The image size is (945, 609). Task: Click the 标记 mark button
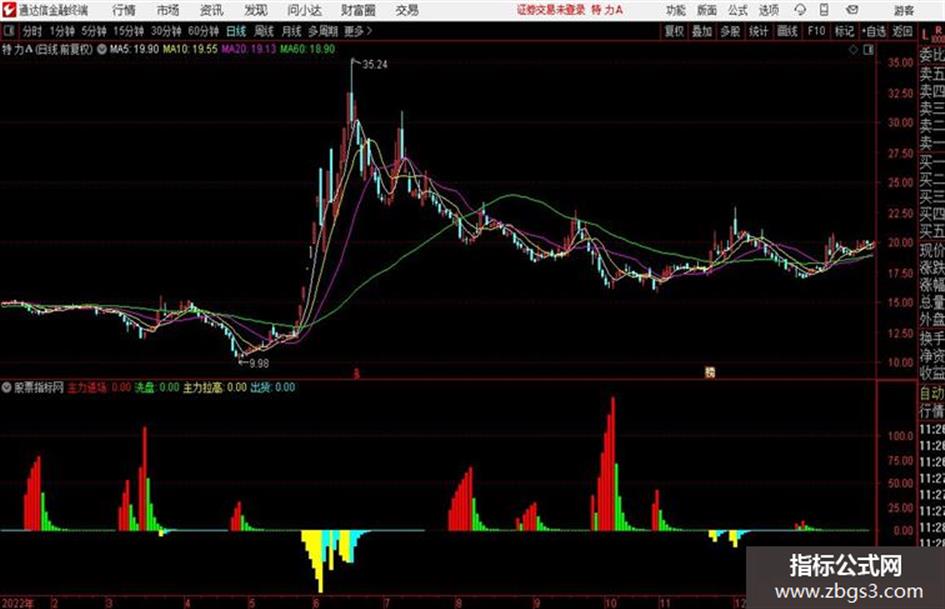coord(844,31)
